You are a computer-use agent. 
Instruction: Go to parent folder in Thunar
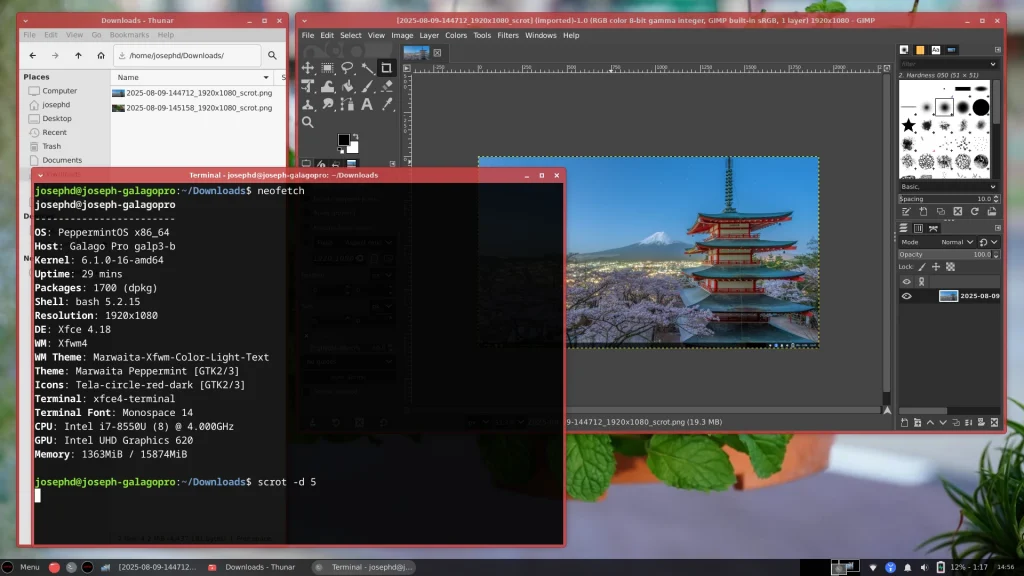(x=78, y=56)
